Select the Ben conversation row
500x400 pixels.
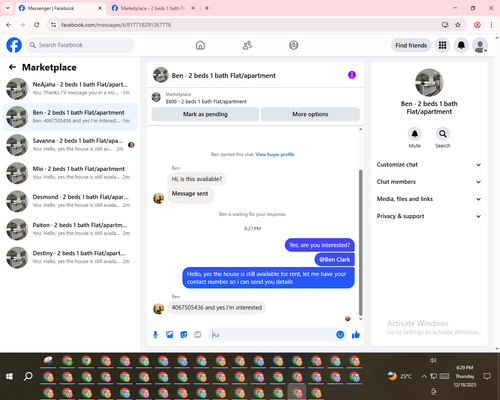click(70, 117)
